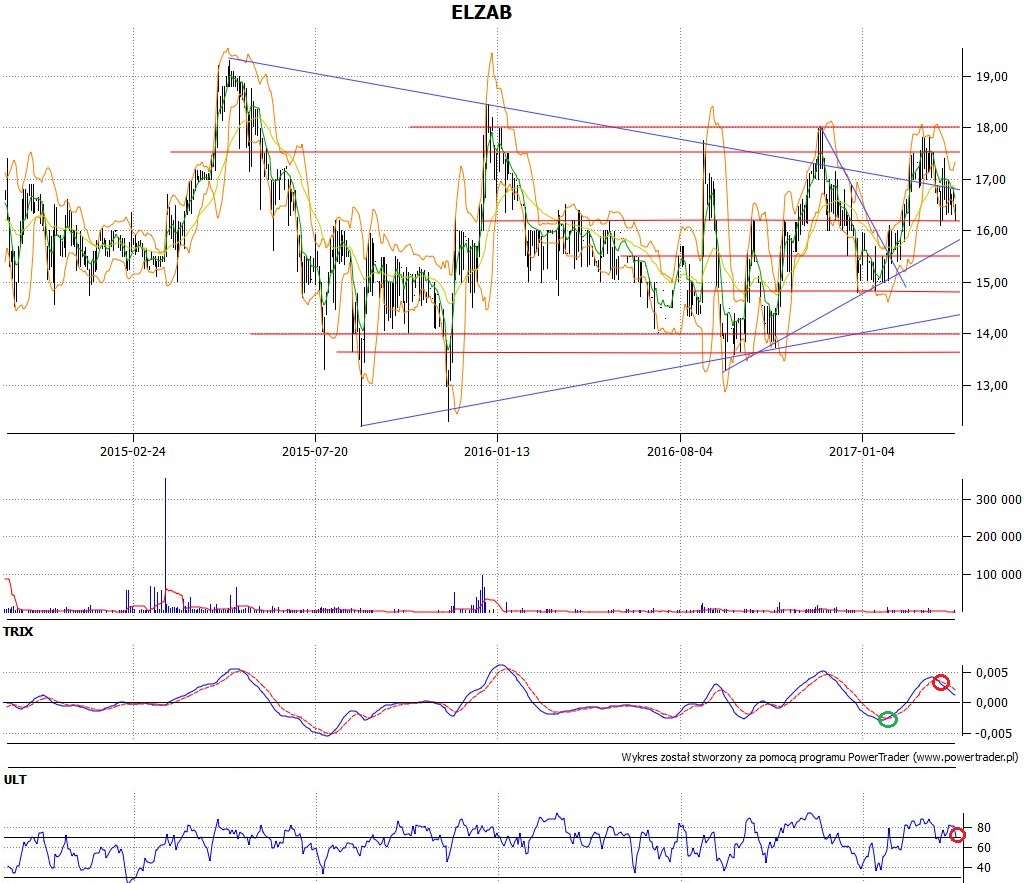Screen dimensions: 1024x883
Task: Click the 14,00 price axis label
Action: pyautogui.click(x=992, y=334)
